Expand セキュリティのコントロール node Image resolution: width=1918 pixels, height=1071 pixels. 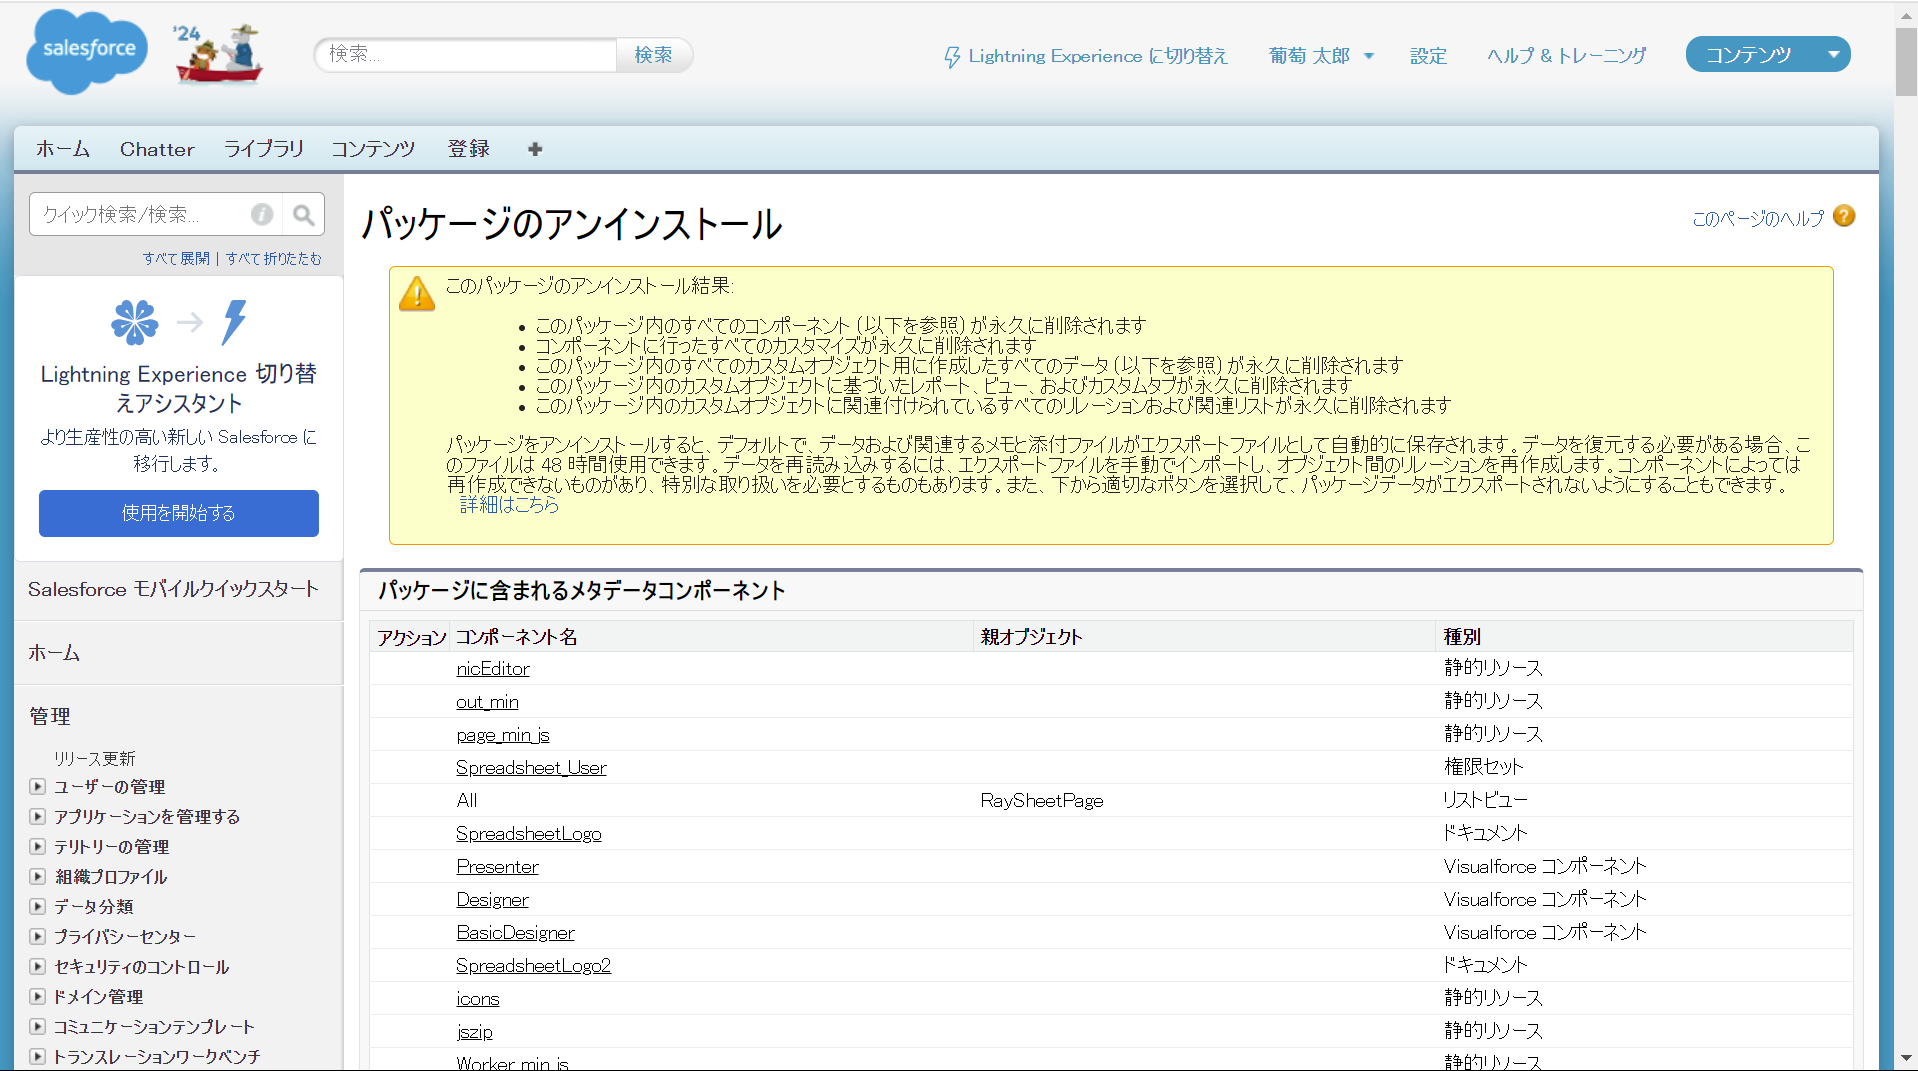click(38, 967)
